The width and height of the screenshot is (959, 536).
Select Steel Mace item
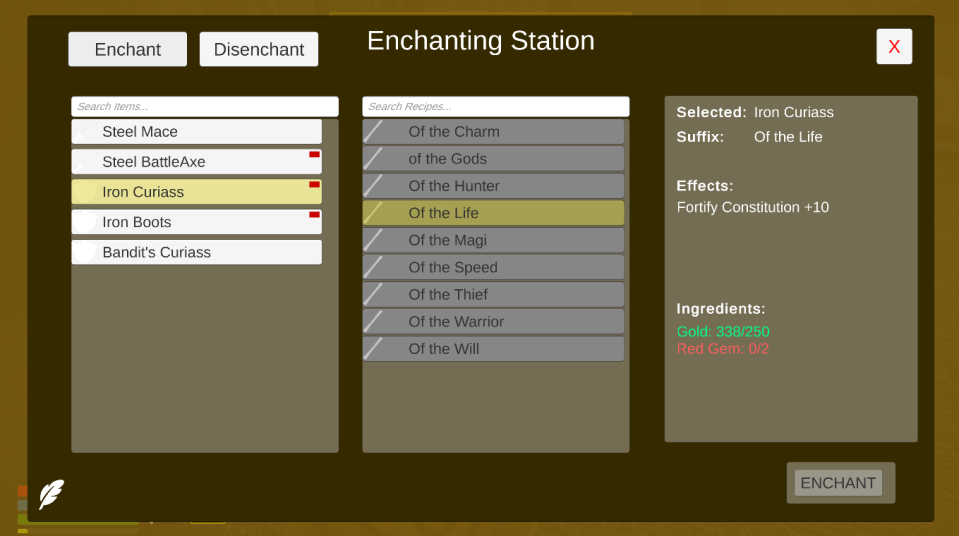point(196,132)
